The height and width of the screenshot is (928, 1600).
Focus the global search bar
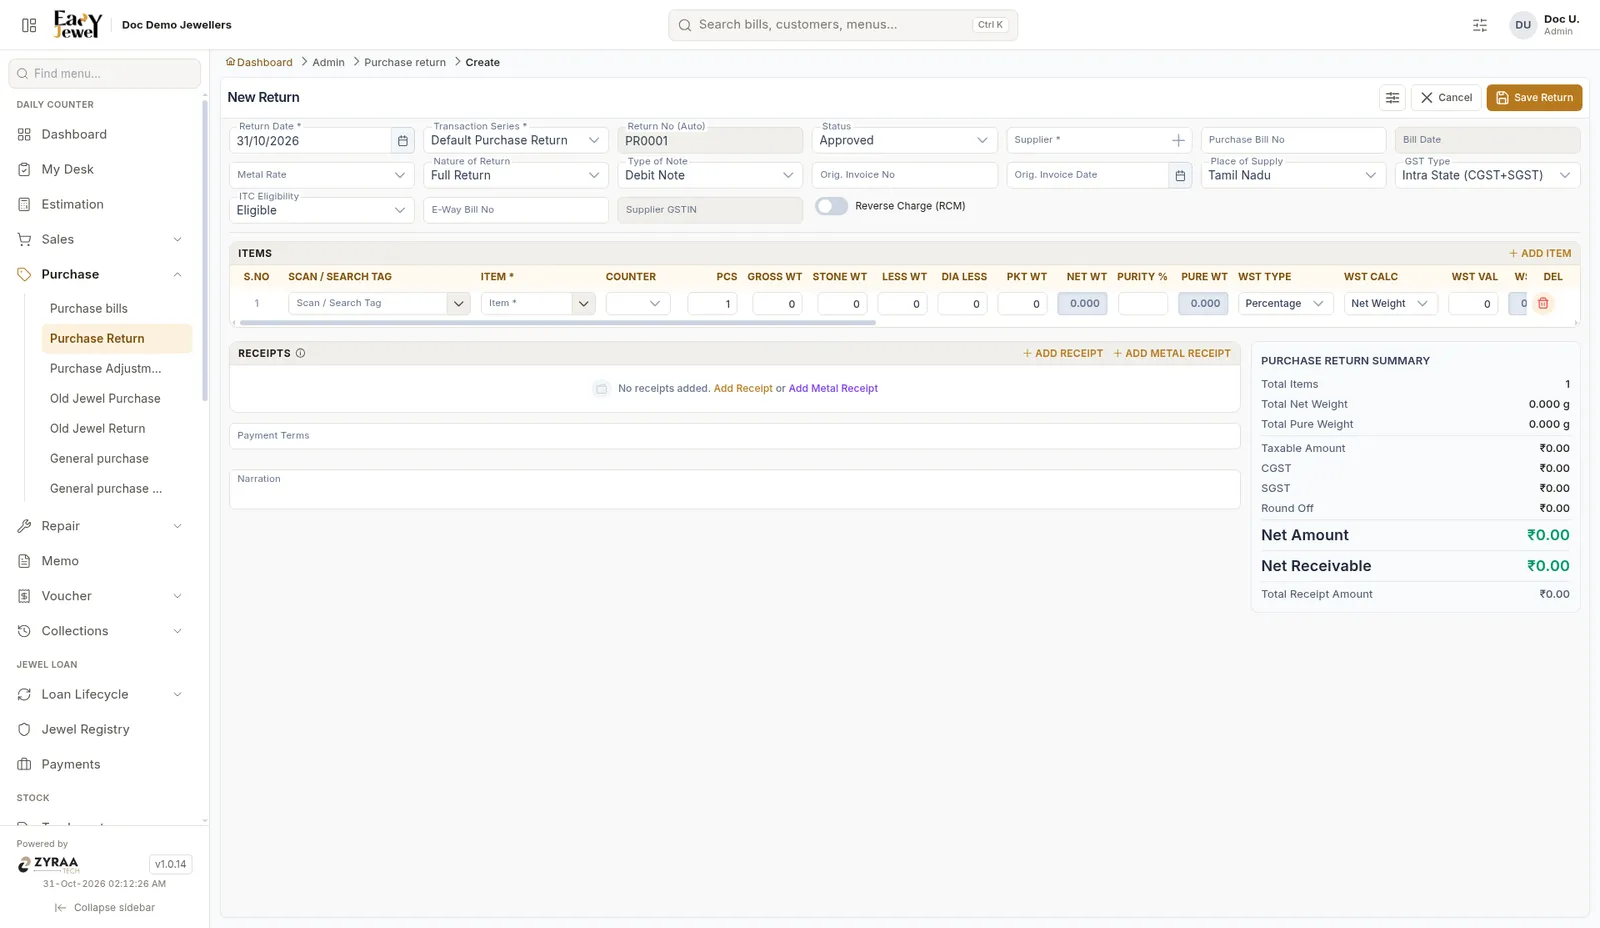pos(843,25)
